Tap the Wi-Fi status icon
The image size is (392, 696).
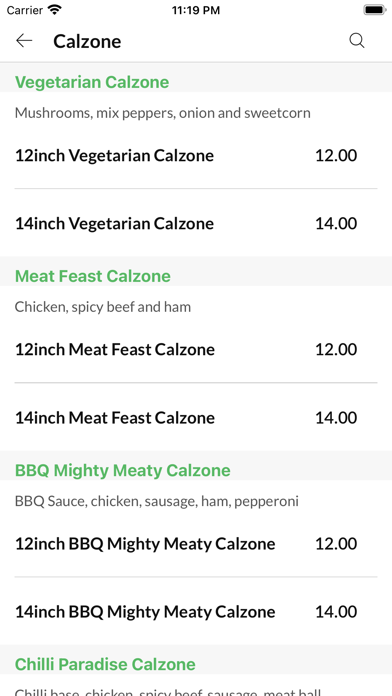[55, 10]
